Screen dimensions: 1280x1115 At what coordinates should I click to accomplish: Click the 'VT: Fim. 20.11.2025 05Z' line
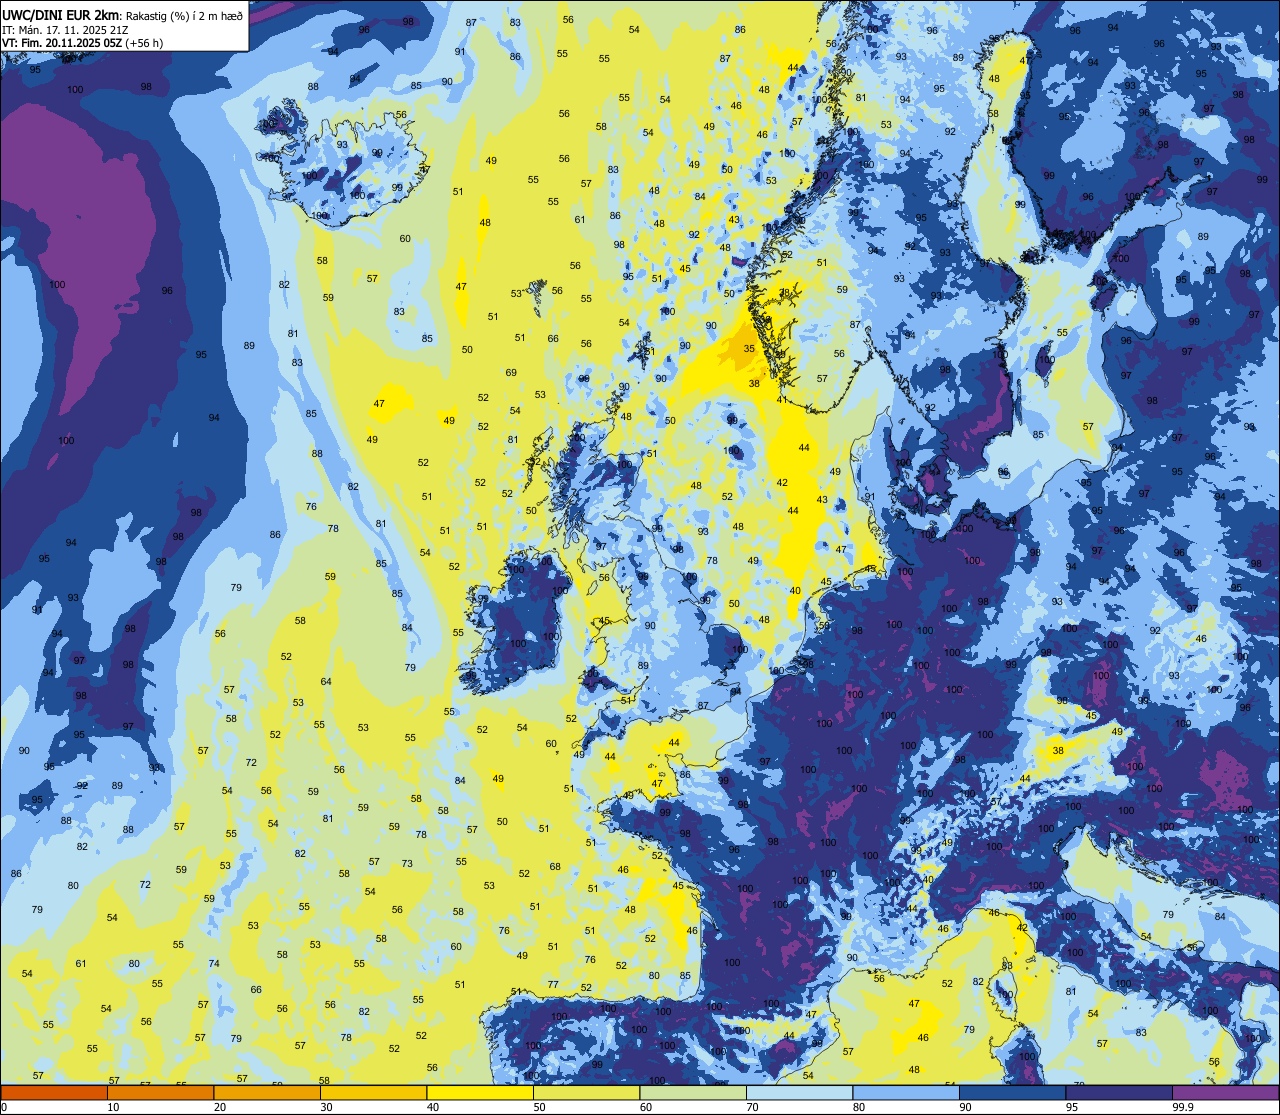[61, 42]
